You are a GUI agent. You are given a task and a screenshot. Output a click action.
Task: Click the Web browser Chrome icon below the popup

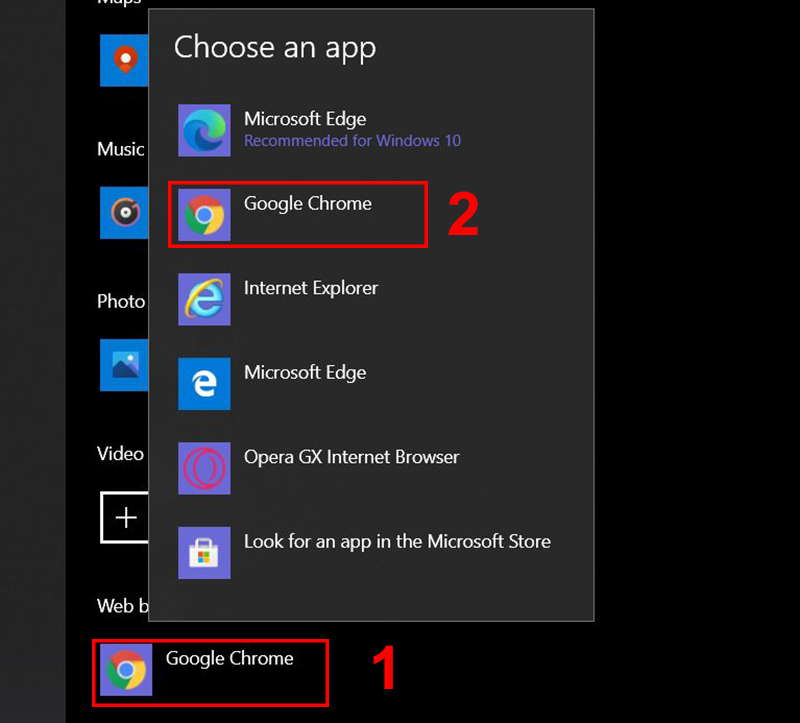pos(126,669)
